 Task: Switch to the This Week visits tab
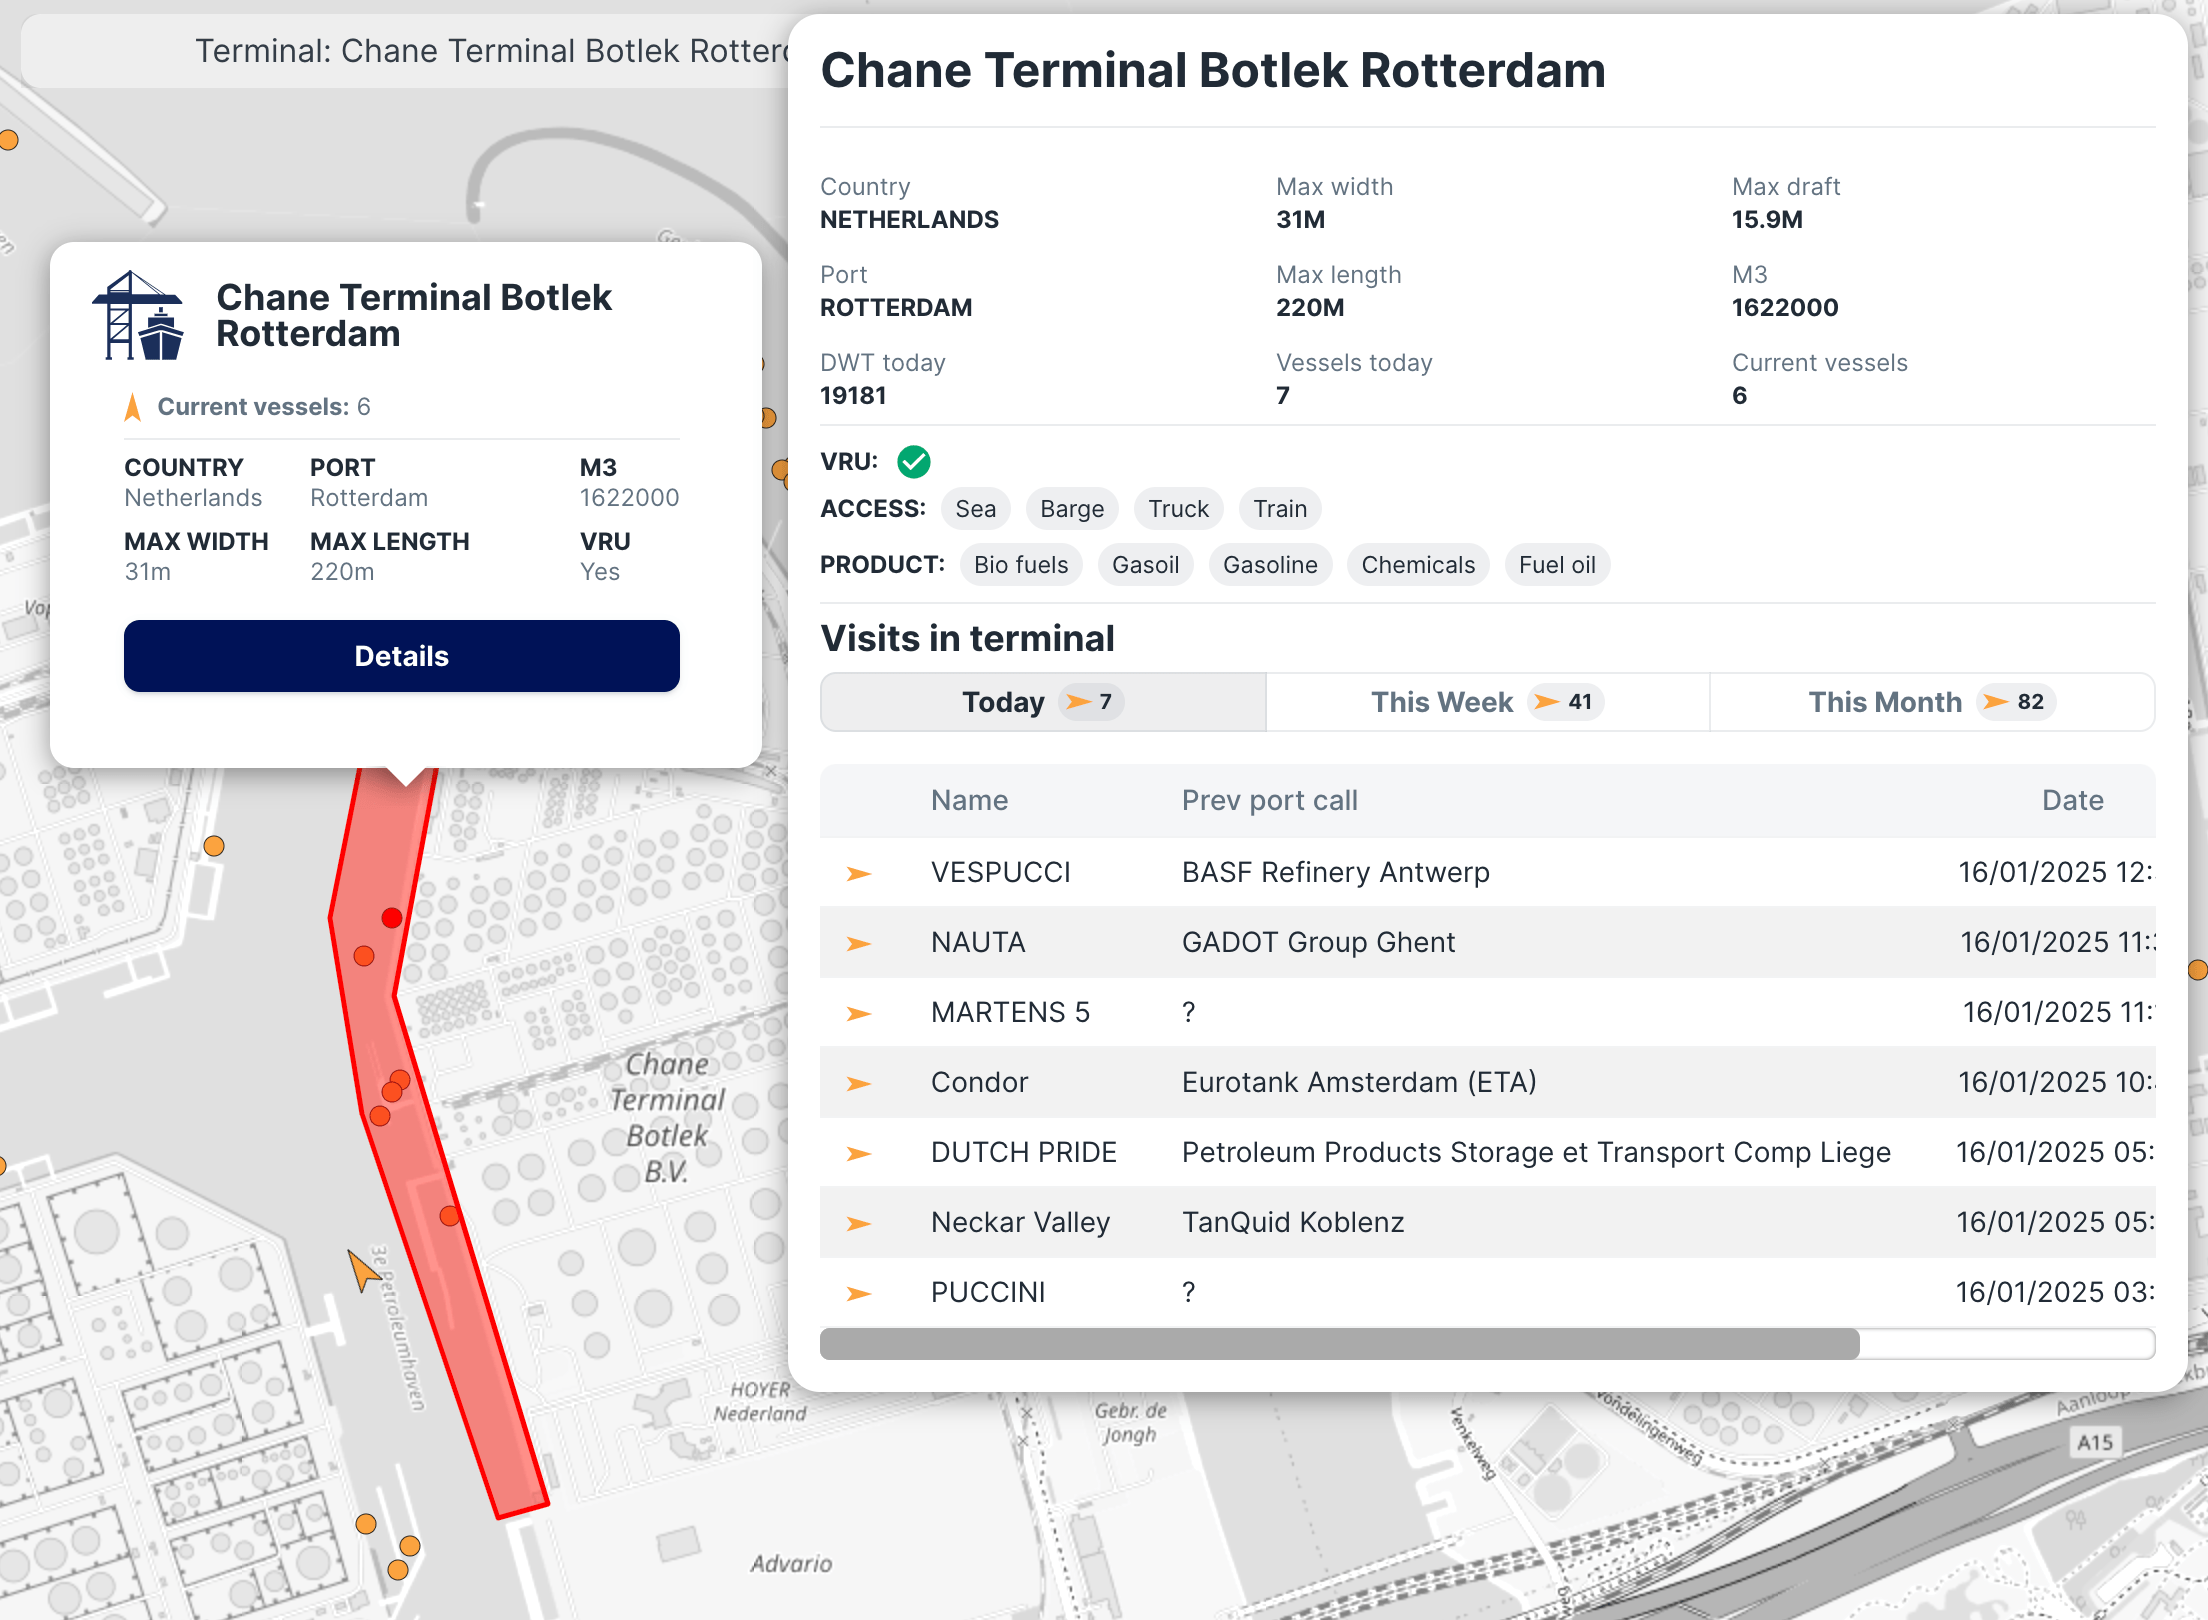(x=1487, y=702)
